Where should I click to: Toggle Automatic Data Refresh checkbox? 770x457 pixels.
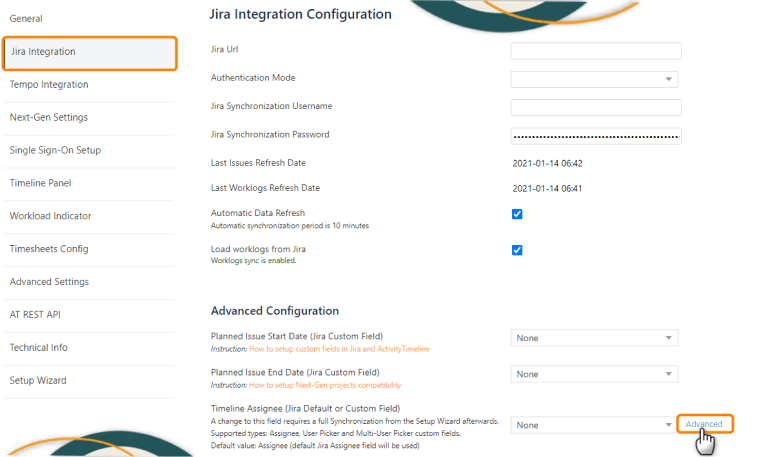pyautogui.click(x=517, y=214)
